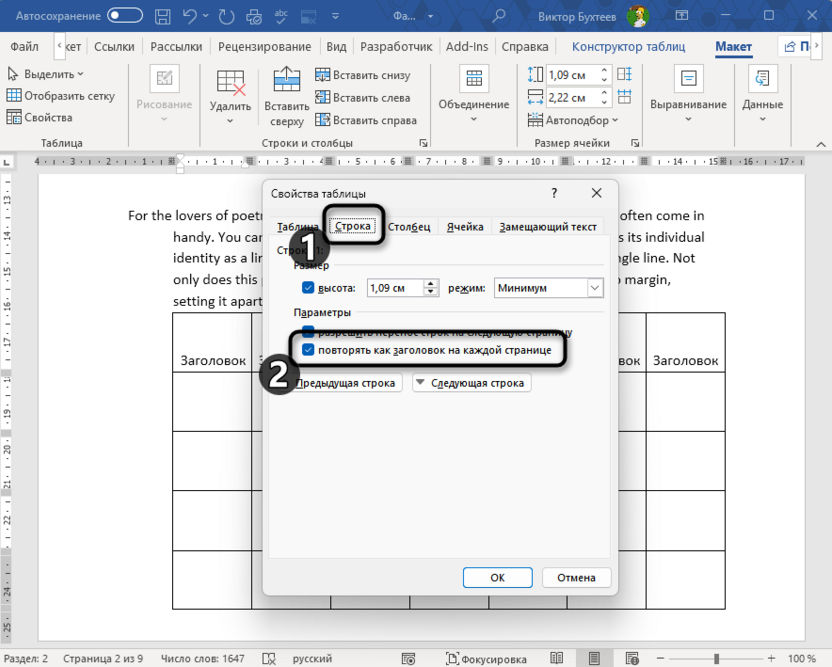Click the Delete table icon

tap(231, 83)
